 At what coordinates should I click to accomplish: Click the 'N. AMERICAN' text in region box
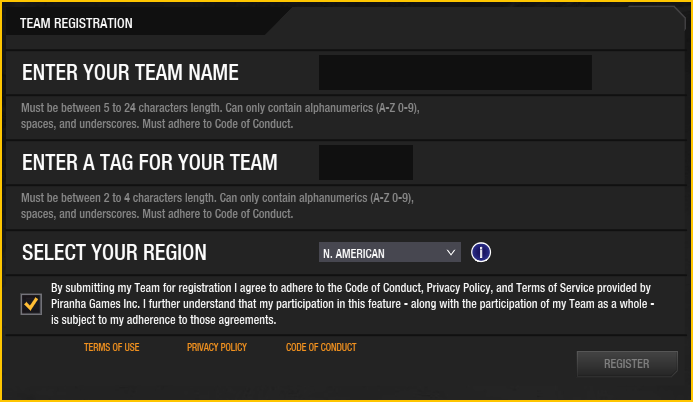353,253
